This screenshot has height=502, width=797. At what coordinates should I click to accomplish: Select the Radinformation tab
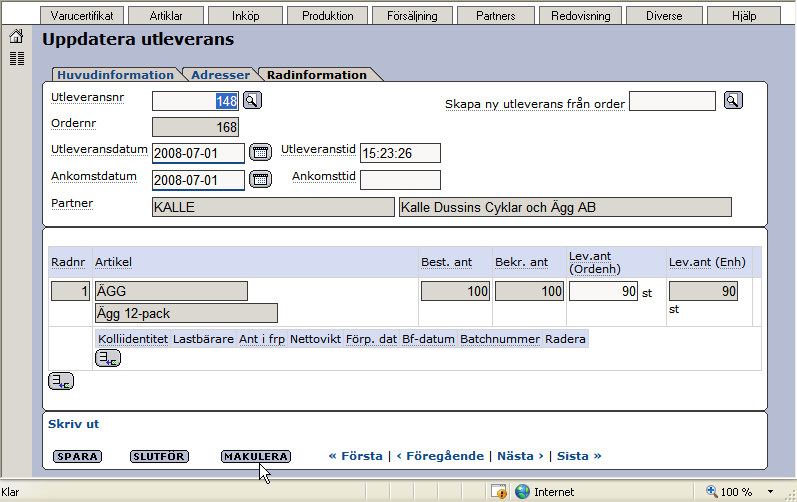pyautogui.click(x=317, y=75)
